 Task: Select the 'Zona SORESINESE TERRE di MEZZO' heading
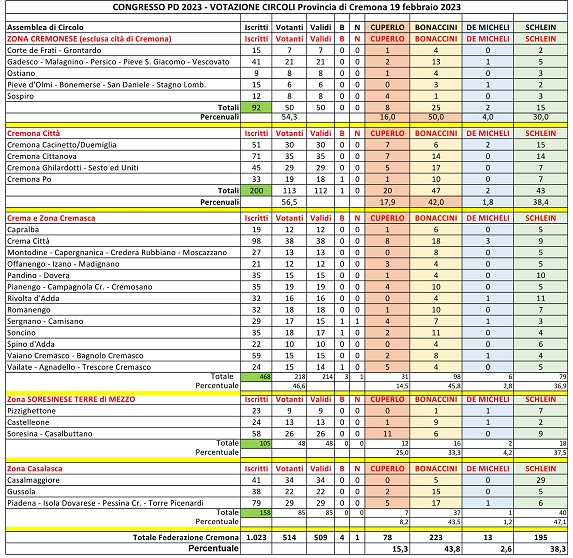click(x=71, y=399)
